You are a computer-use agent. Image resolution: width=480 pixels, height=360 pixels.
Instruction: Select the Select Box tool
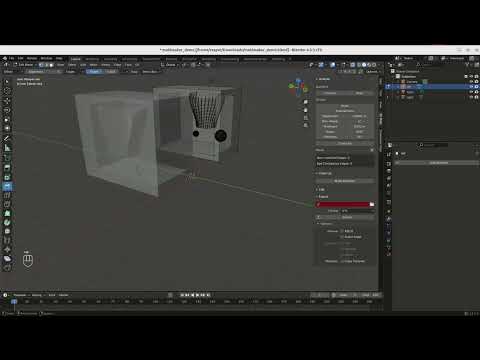click(7, 82)
